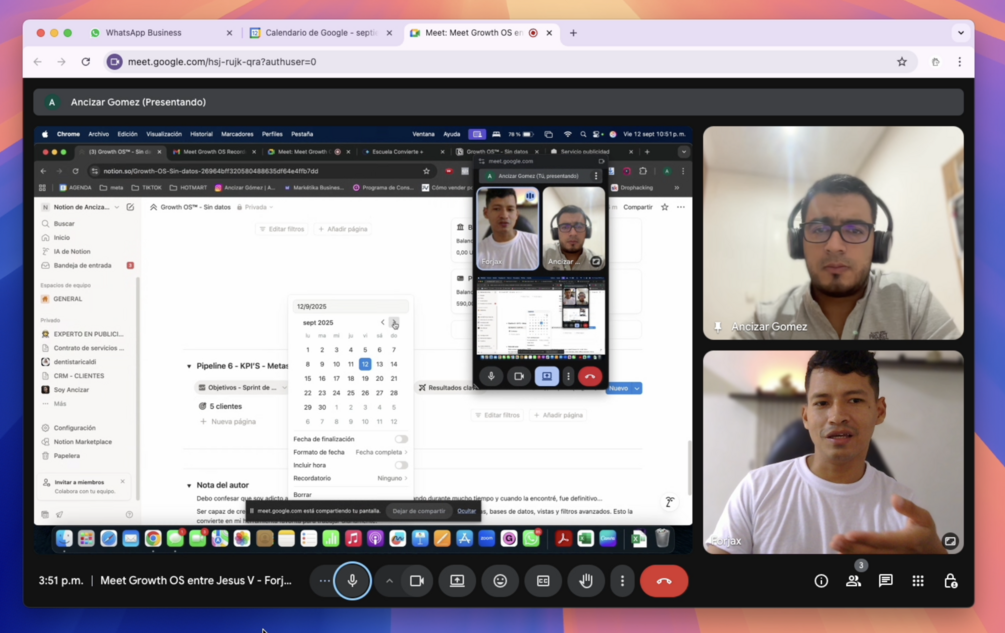Click the 12/9/2025 date field in shared screen
The width and height of the screenshot is (1005, 633).
point(350,306)
